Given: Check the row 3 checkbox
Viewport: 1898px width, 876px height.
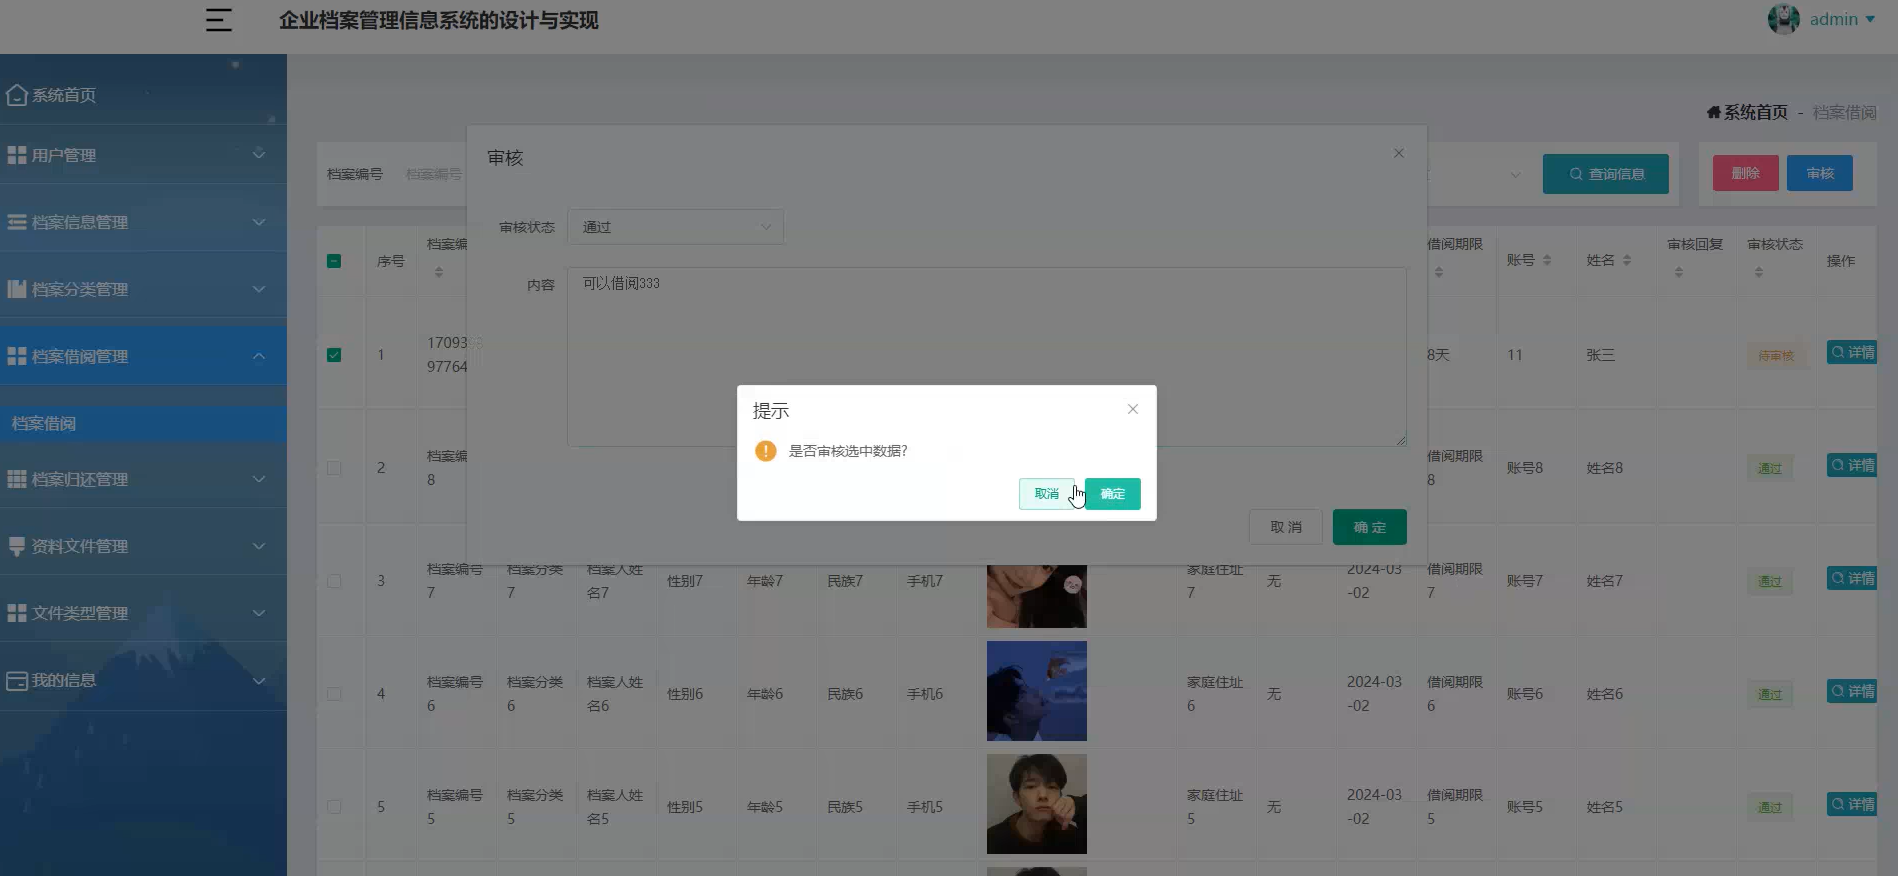Looking at the screenshot, I should pos(334,581).
